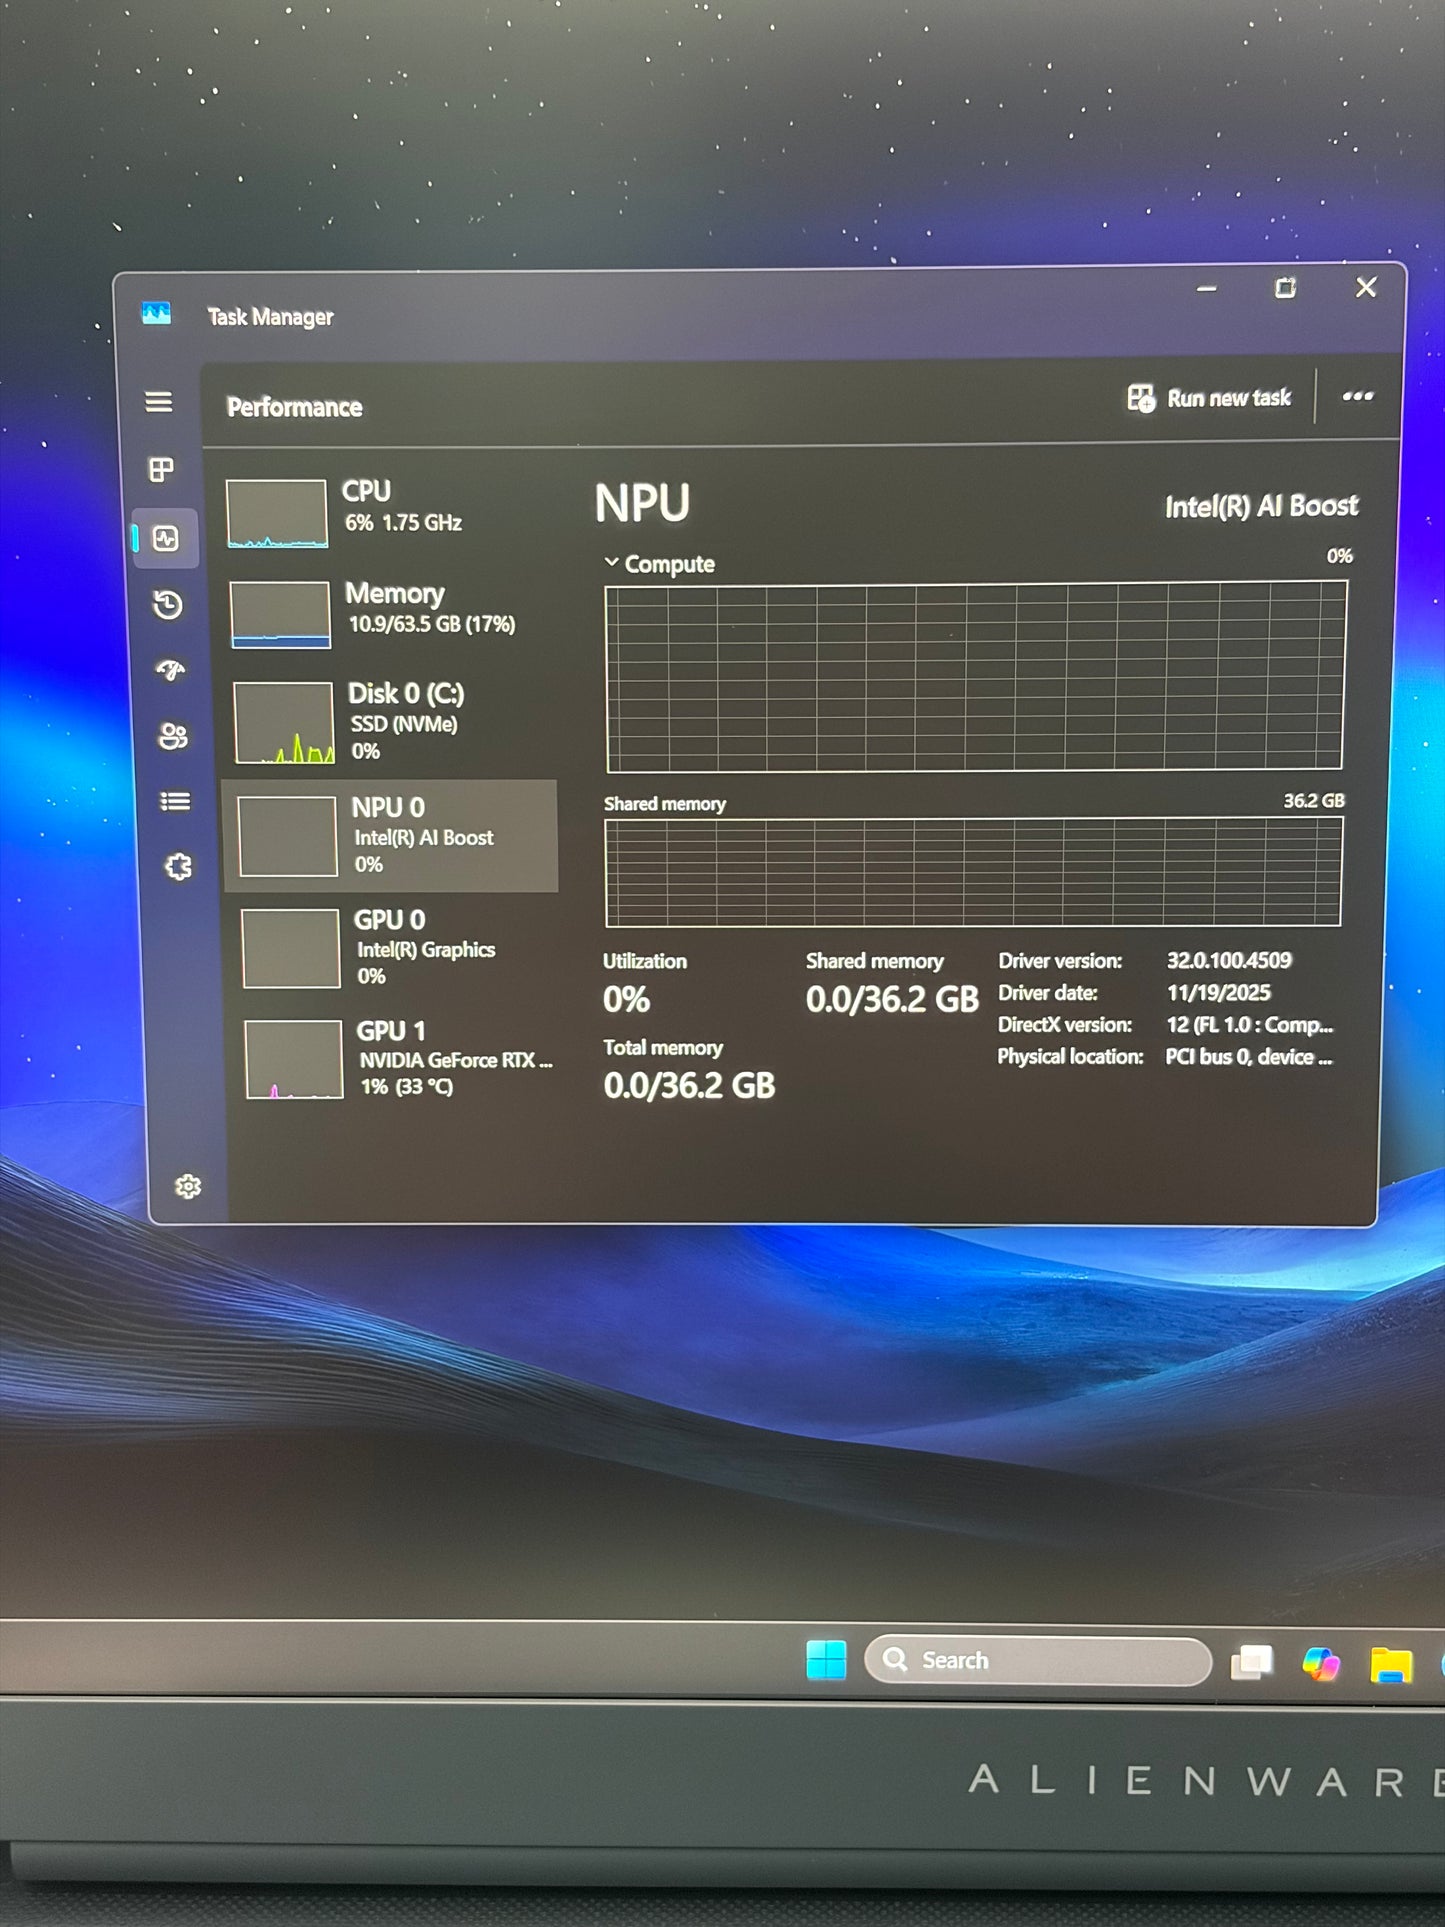Open File Explorer from the taskbar
This screenshot has width=1445, height=1927.
1390,1665
